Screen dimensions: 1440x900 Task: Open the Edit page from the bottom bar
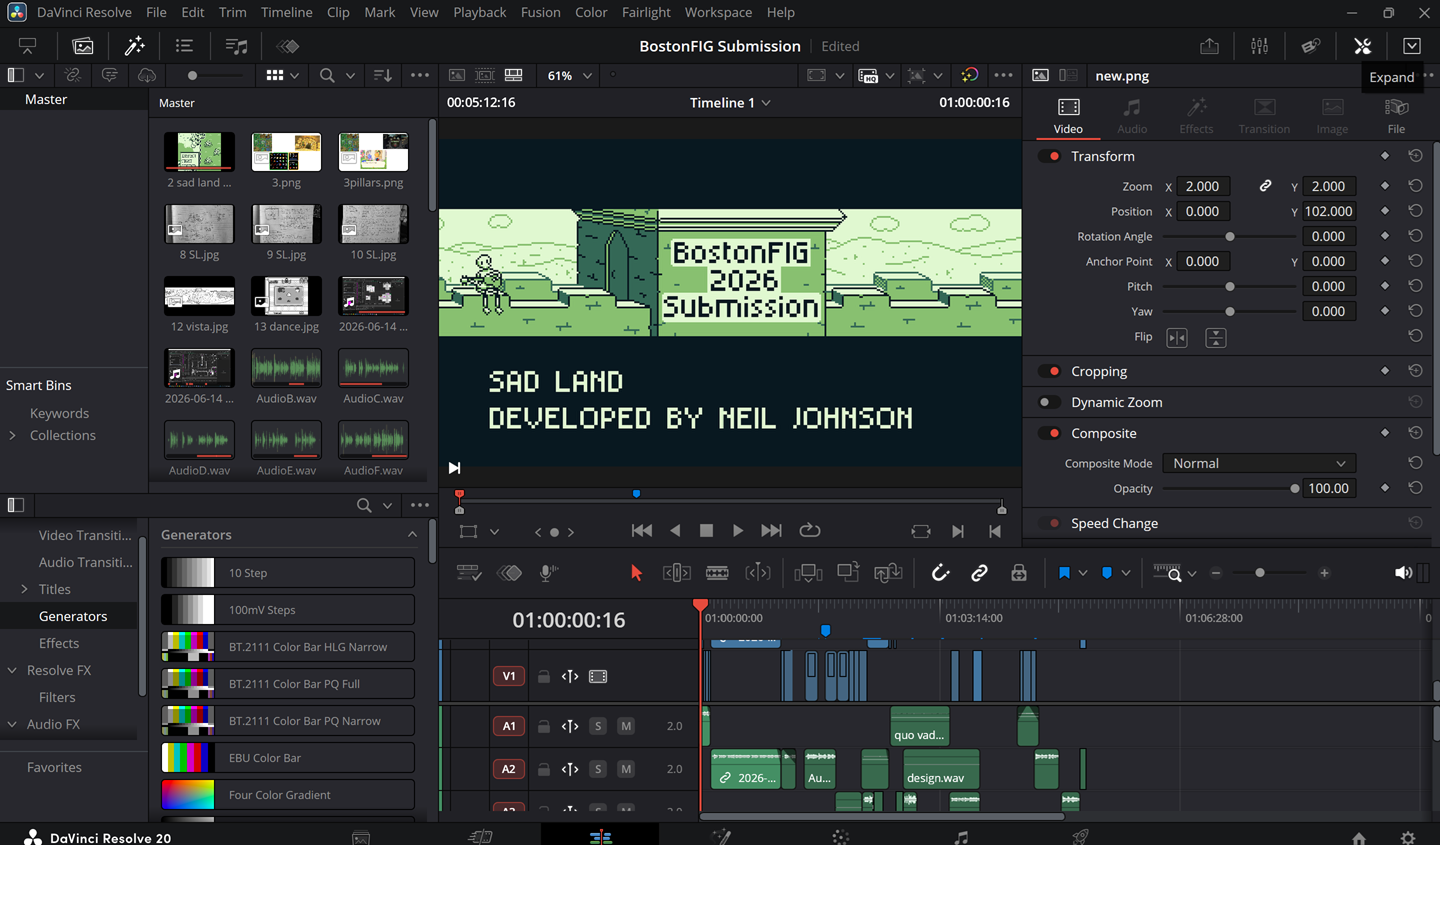click(x=600, y=837)
